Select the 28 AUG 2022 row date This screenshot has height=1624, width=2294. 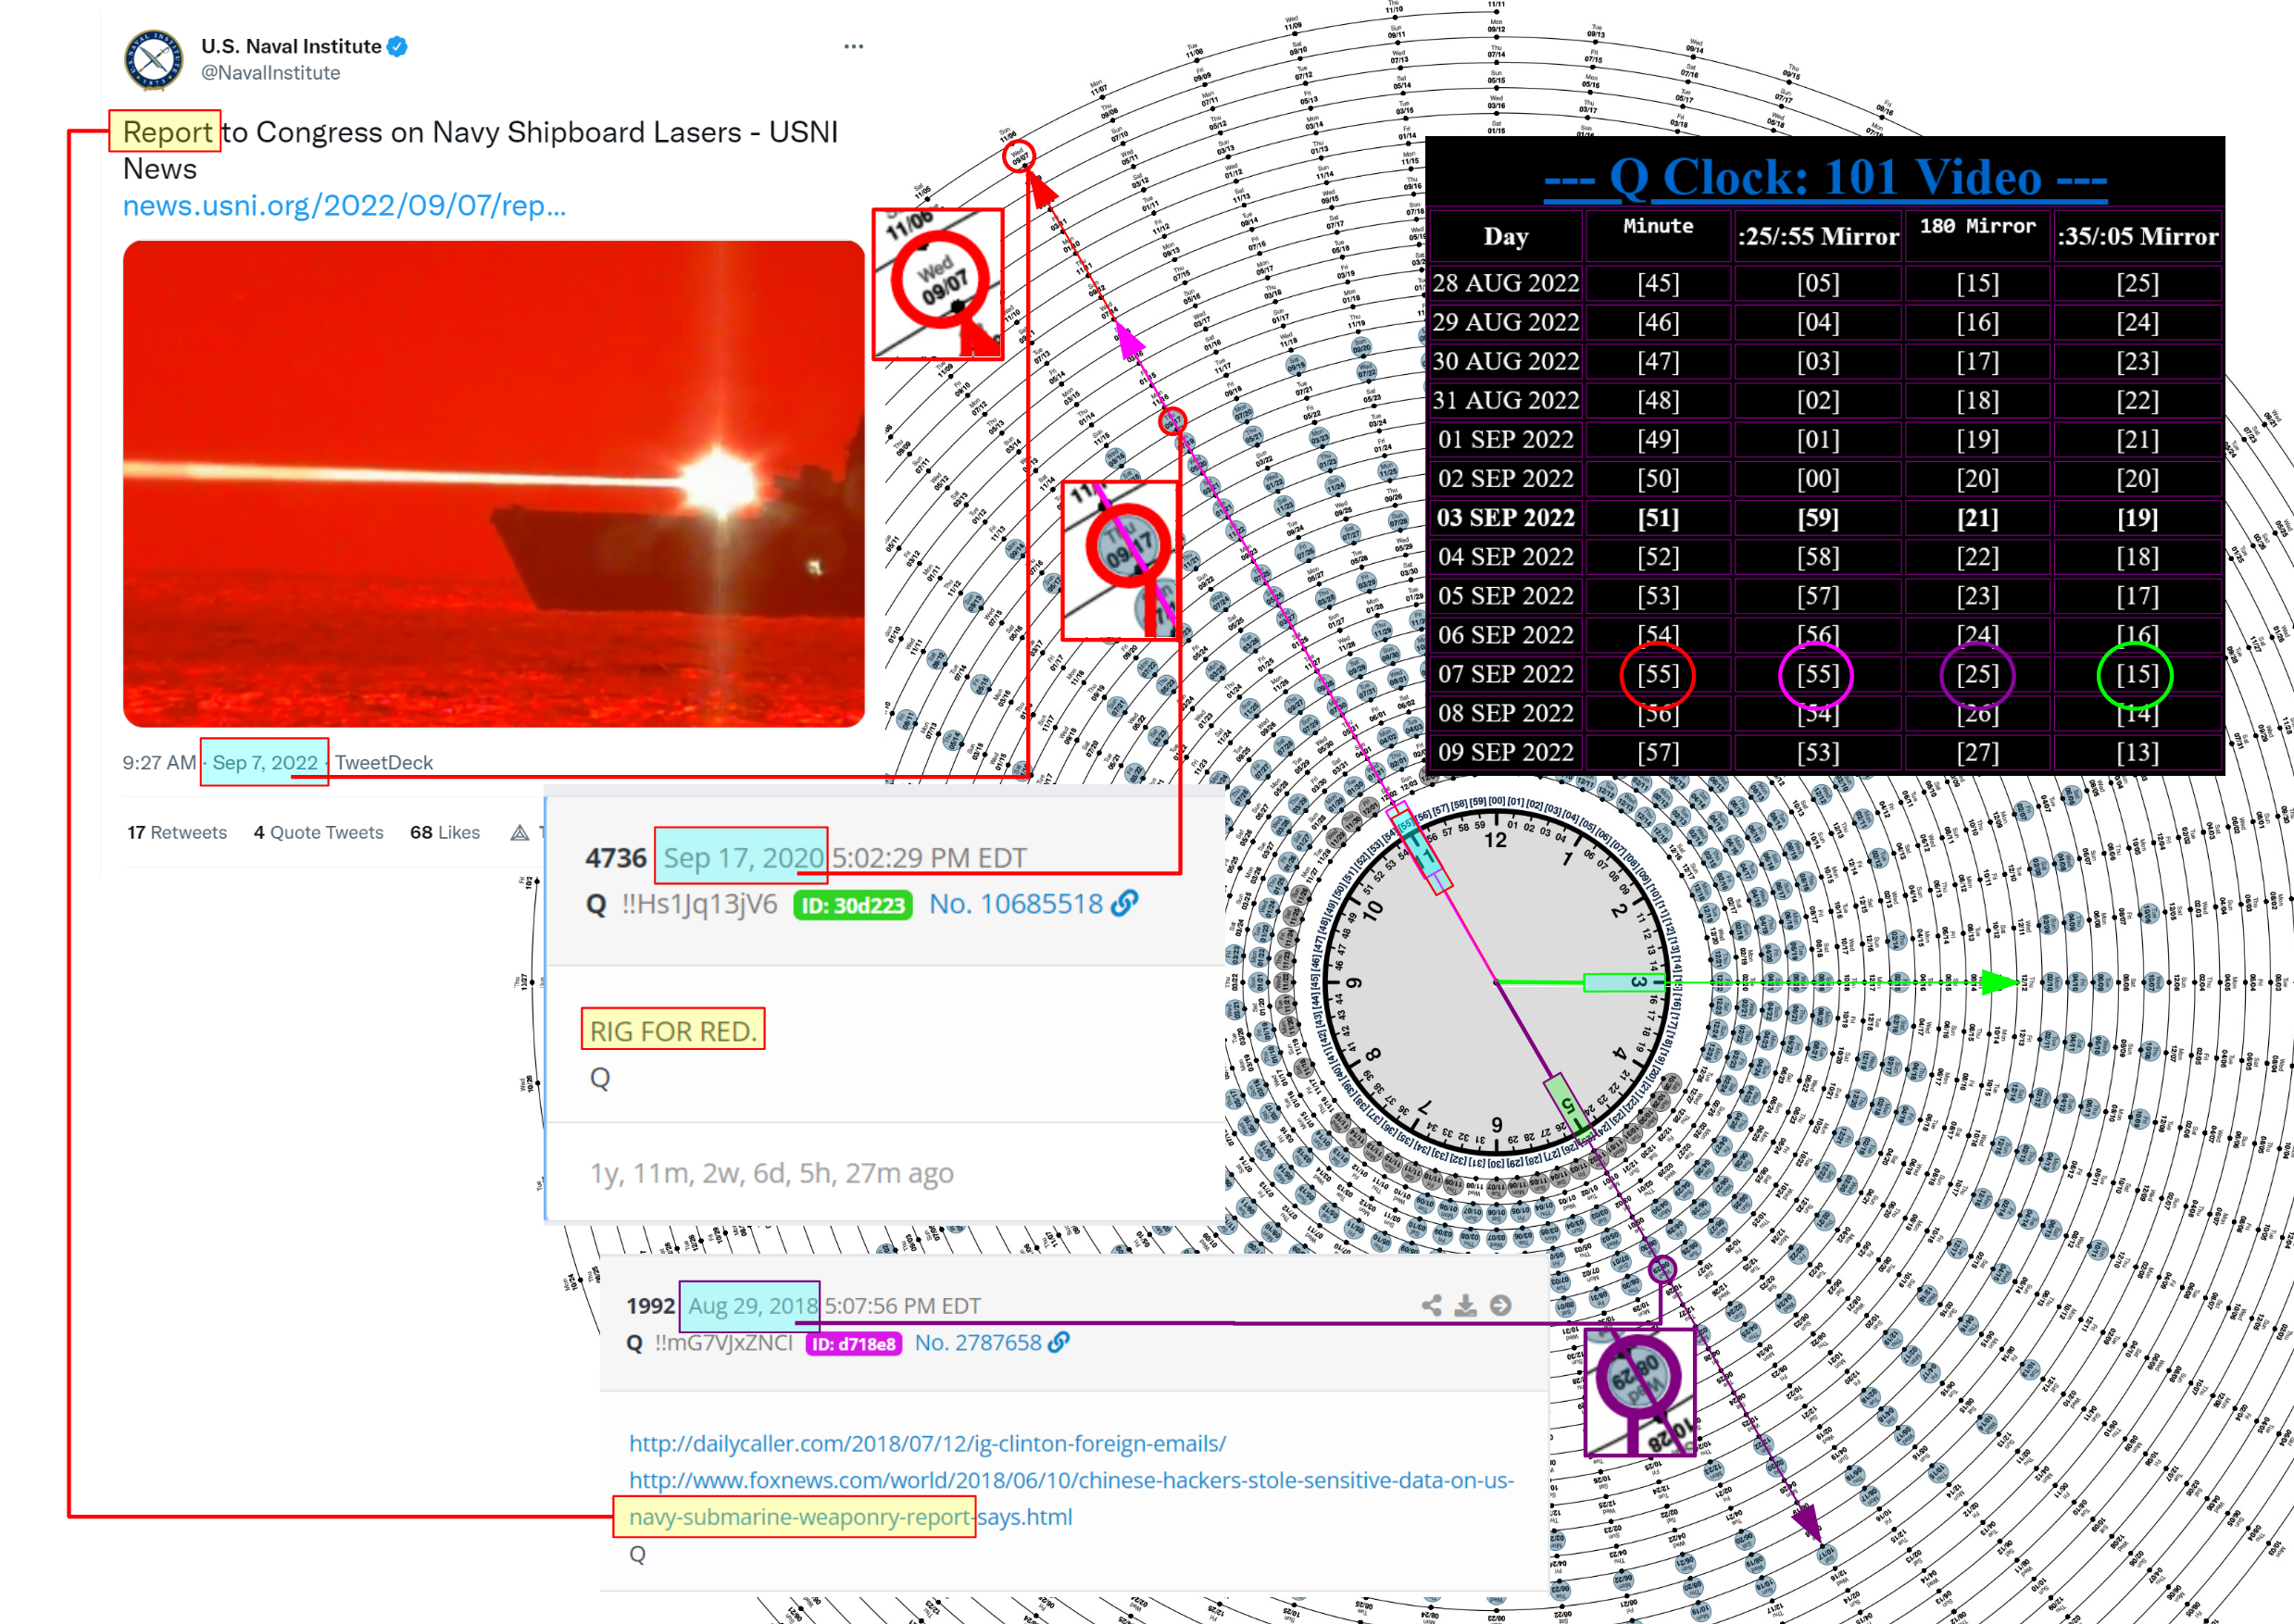pos(1506,283)
